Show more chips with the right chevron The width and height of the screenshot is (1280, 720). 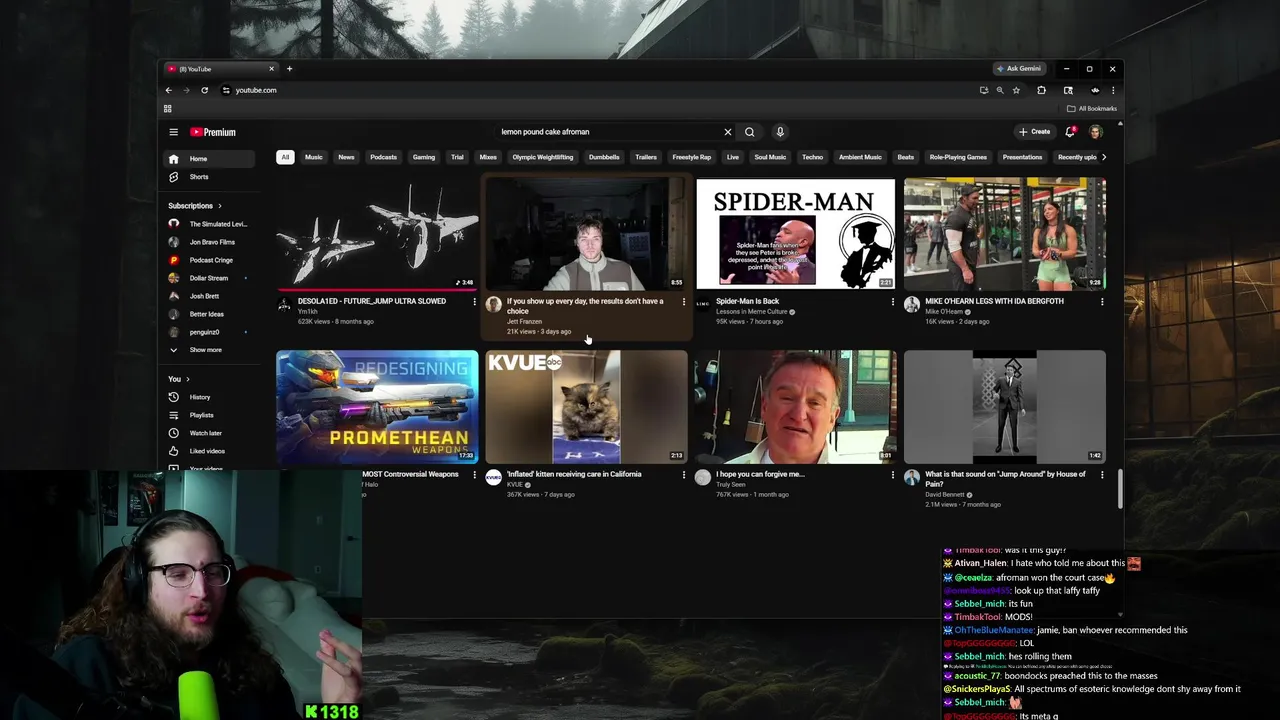pos(1104,157)
